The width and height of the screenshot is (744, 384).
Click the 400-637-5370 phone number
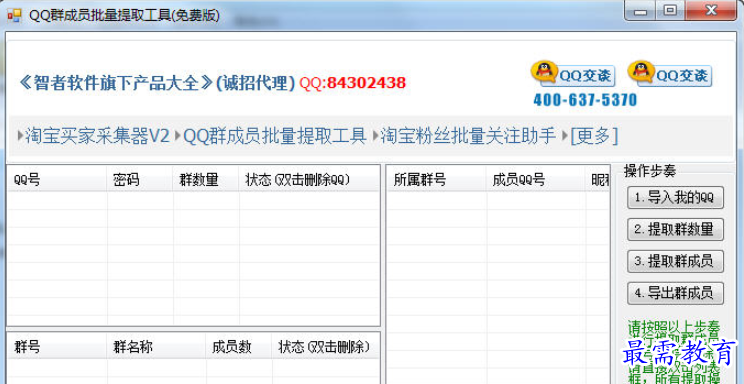point(585,100)
